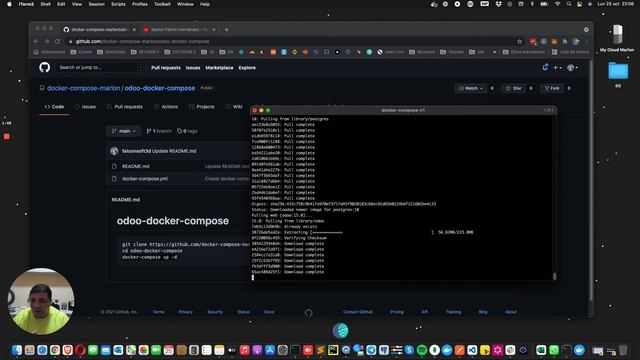The width and height of the screenshot is (640, 360).
Task: Launch Google Chrome from the dock
Action: [55, 350]
